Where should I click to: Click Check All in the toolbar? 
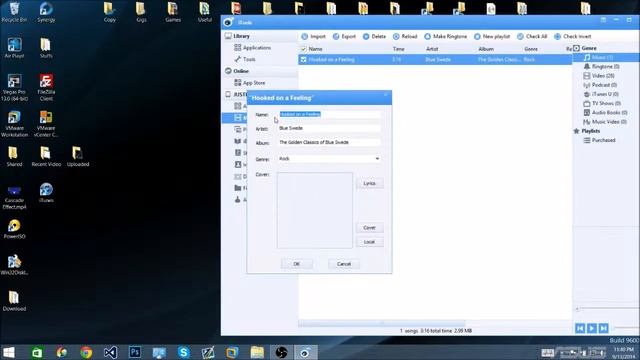click(x=532, y=36)
